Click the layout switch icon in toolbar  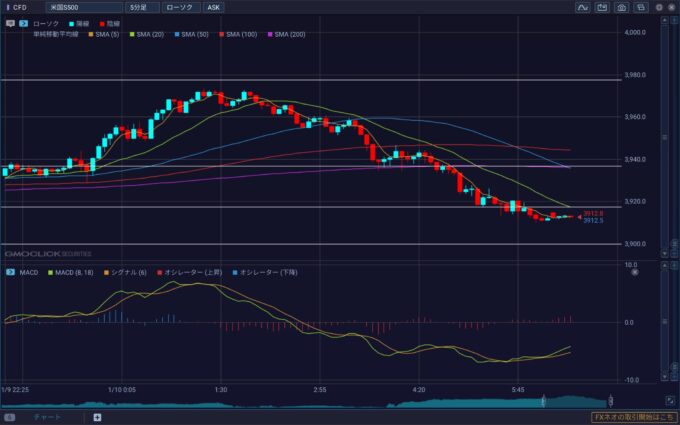tap(640, 7)
